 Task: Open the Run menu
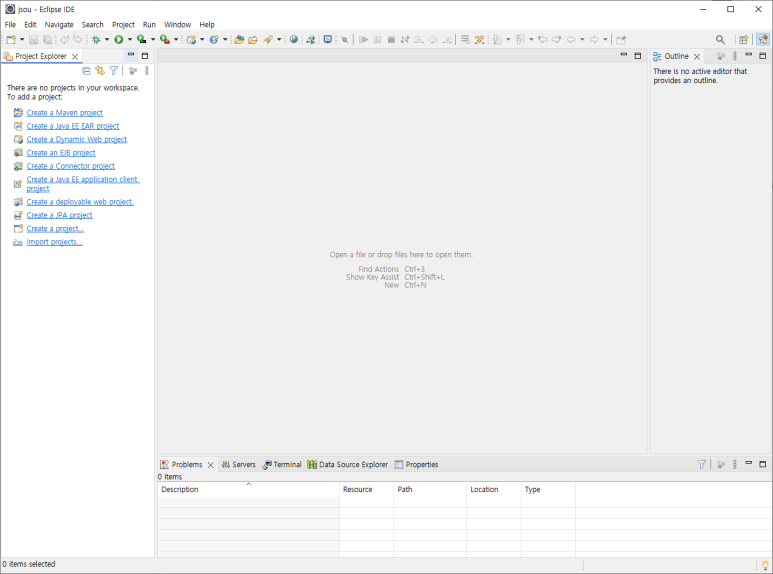pos(149,25)
